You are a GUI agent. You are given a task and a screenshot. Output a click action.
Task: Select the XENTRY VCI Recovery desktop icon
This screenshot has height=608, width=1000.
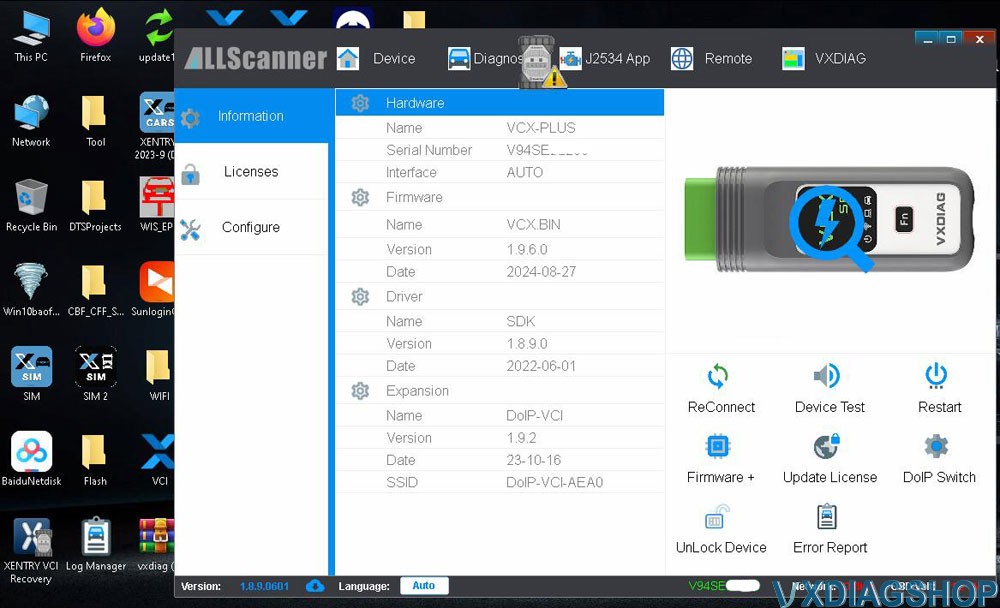click(x=31, y=550)
